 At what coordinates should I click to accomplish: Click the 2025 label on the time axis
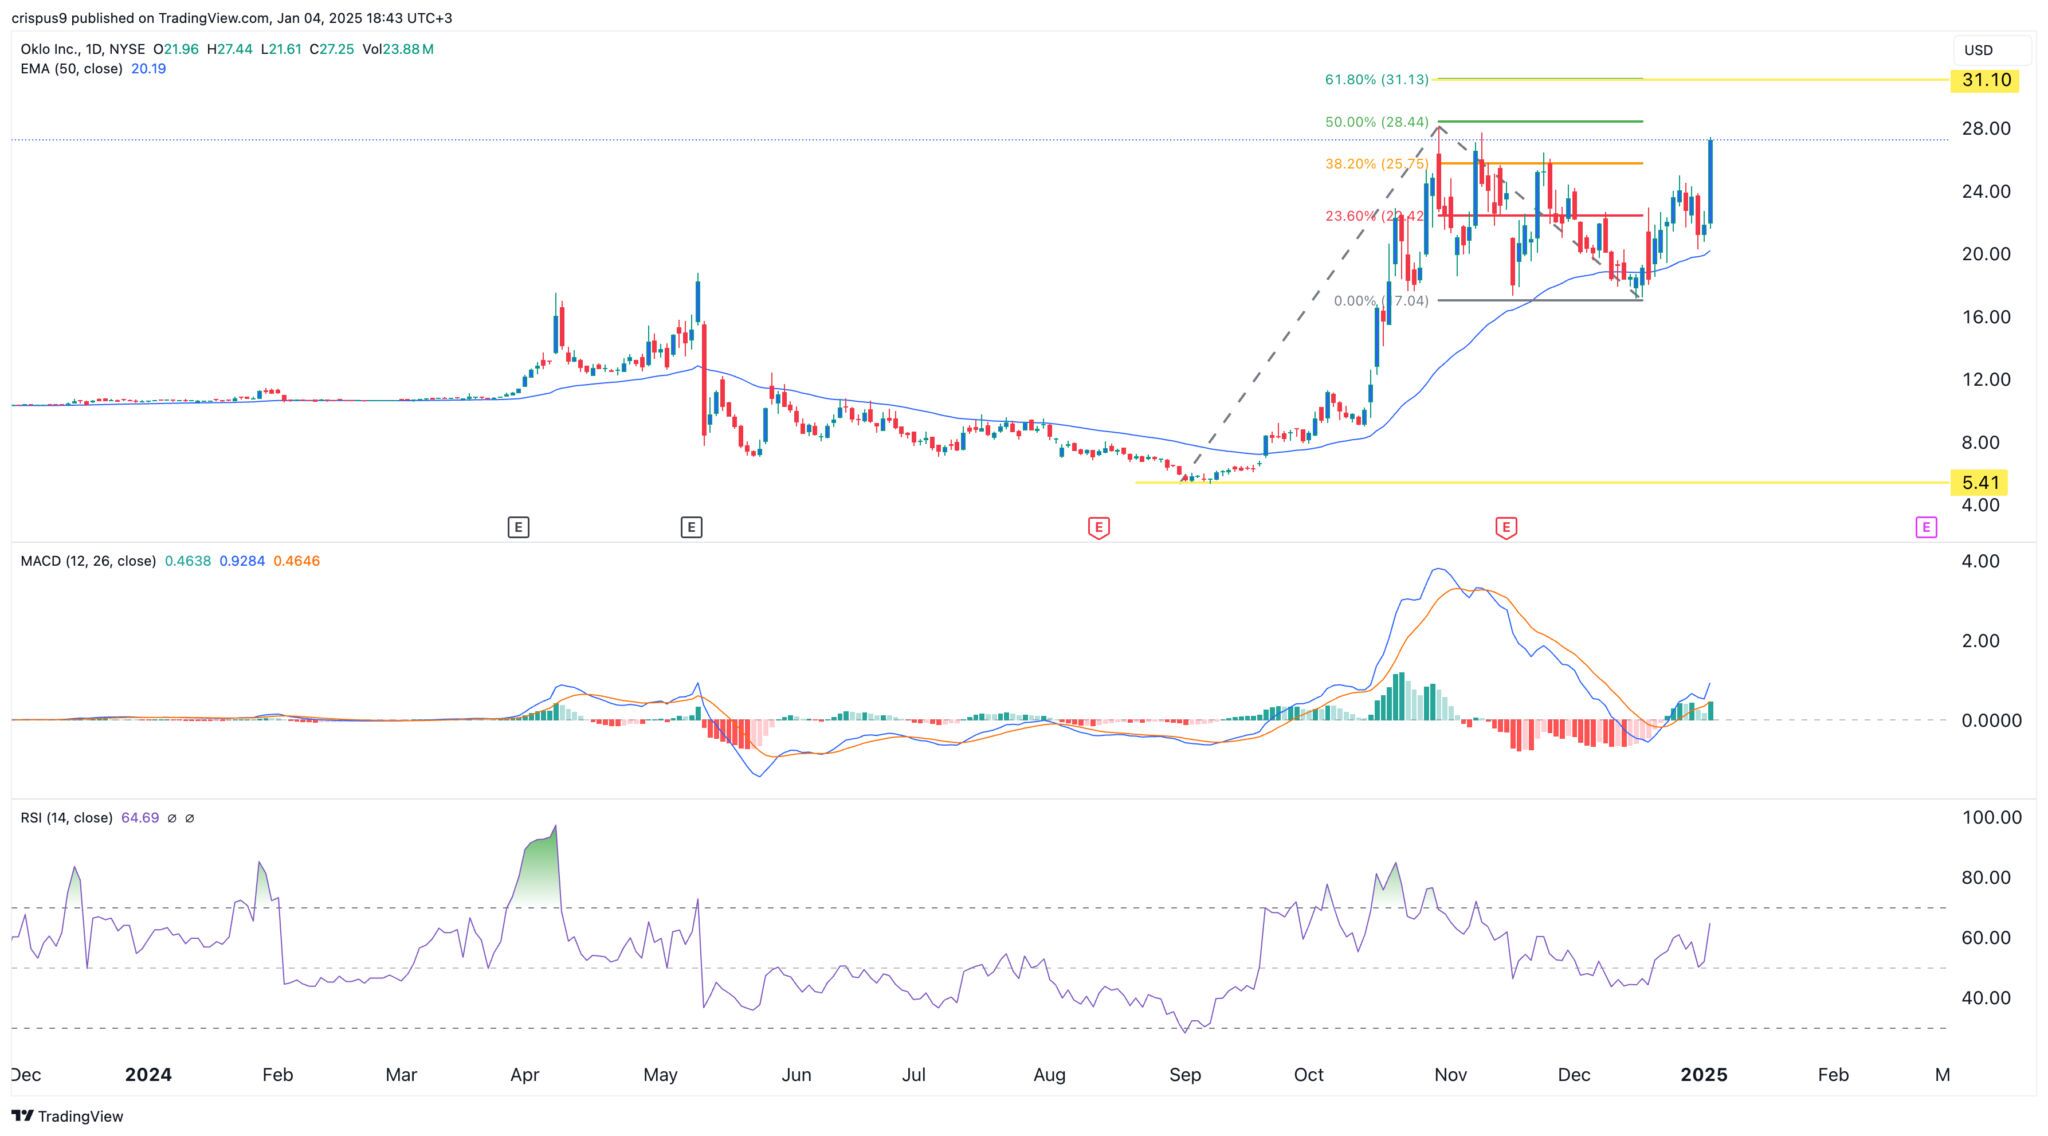pyautogui.click(x=1704, y=1075)
